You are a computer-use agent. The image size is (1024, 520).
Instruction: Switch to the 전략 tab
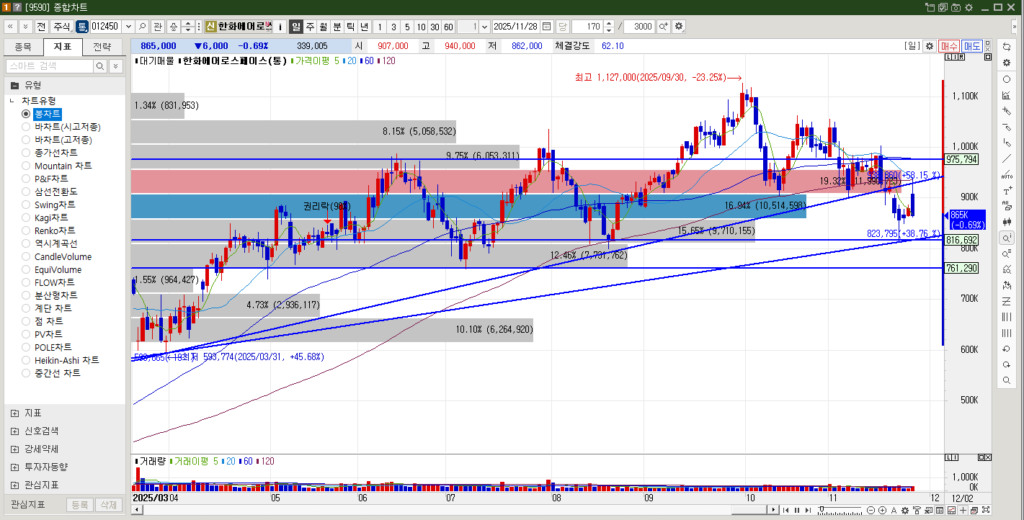[x=102, y=46]
